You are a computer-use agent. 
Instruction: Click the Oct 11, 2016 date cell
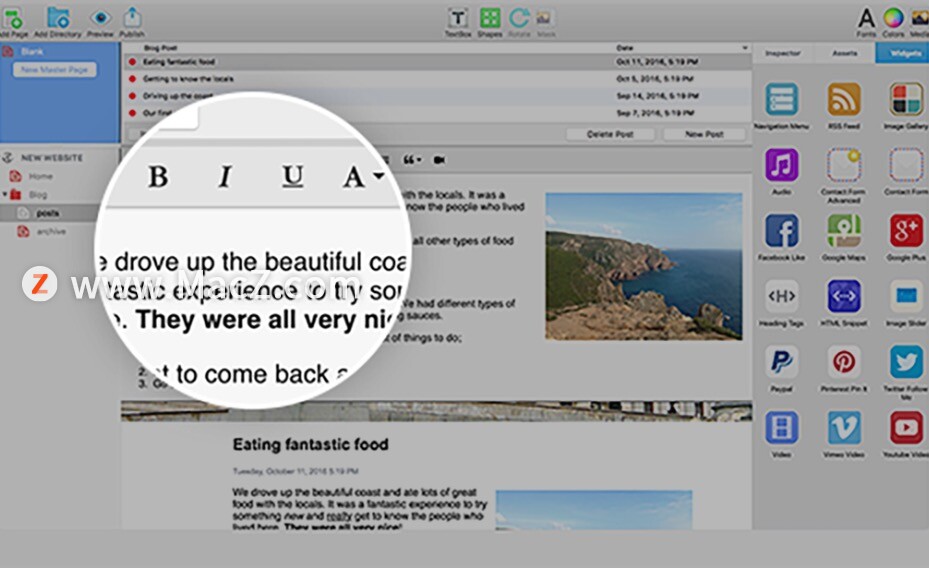pos(657,62)
